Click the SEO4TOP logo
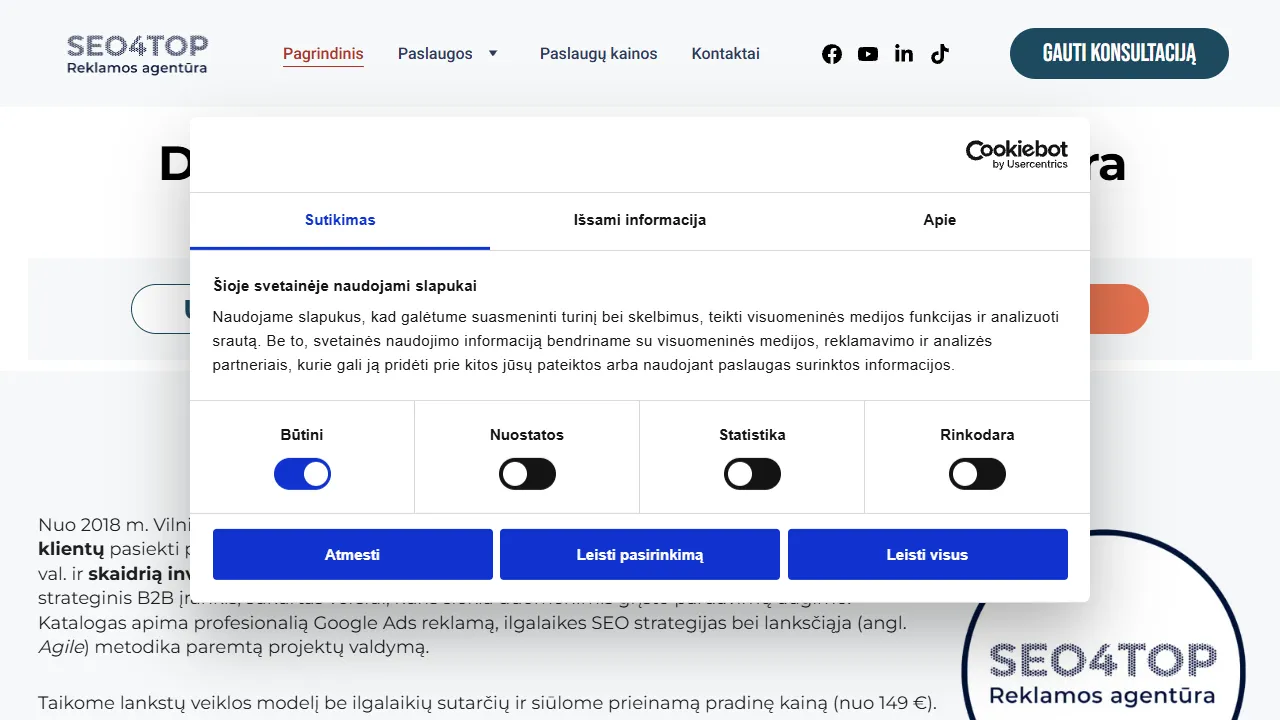1280x720 pixels. click(137, 54)
